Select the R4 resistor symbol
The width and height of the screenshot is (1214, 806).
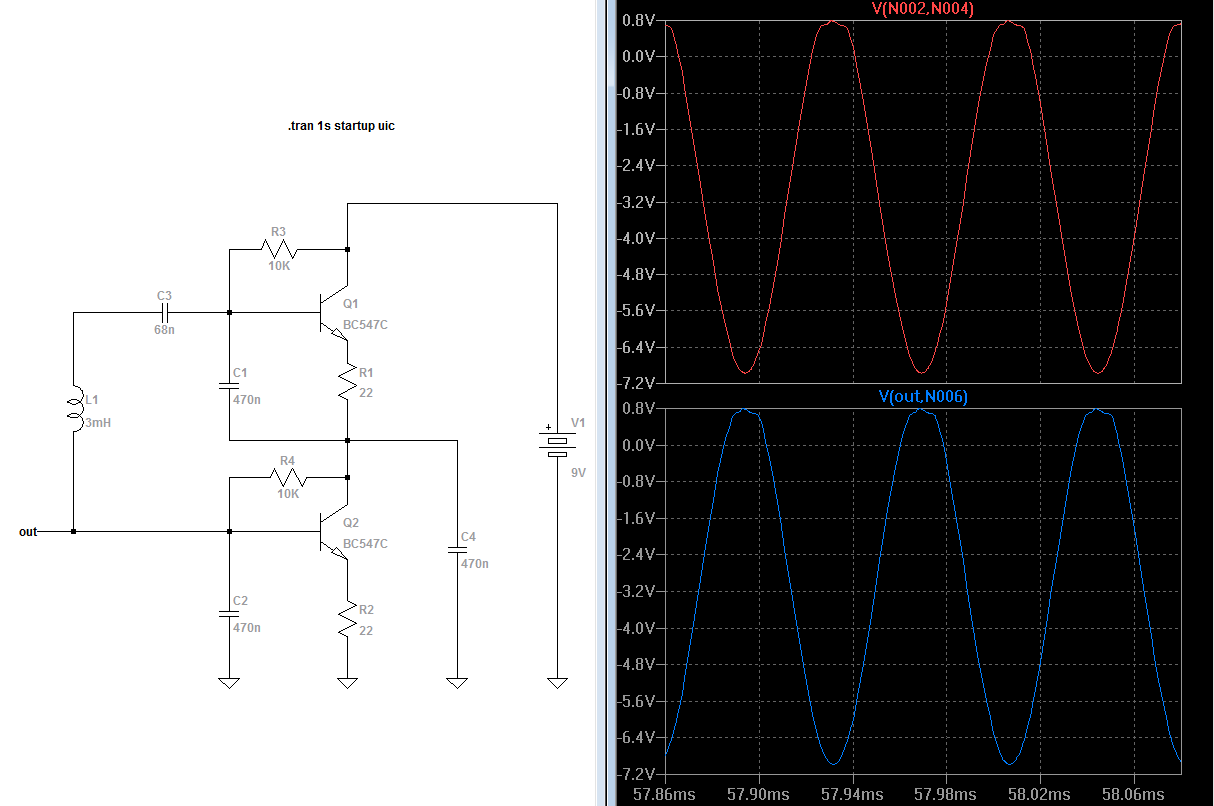pos(288,477)
